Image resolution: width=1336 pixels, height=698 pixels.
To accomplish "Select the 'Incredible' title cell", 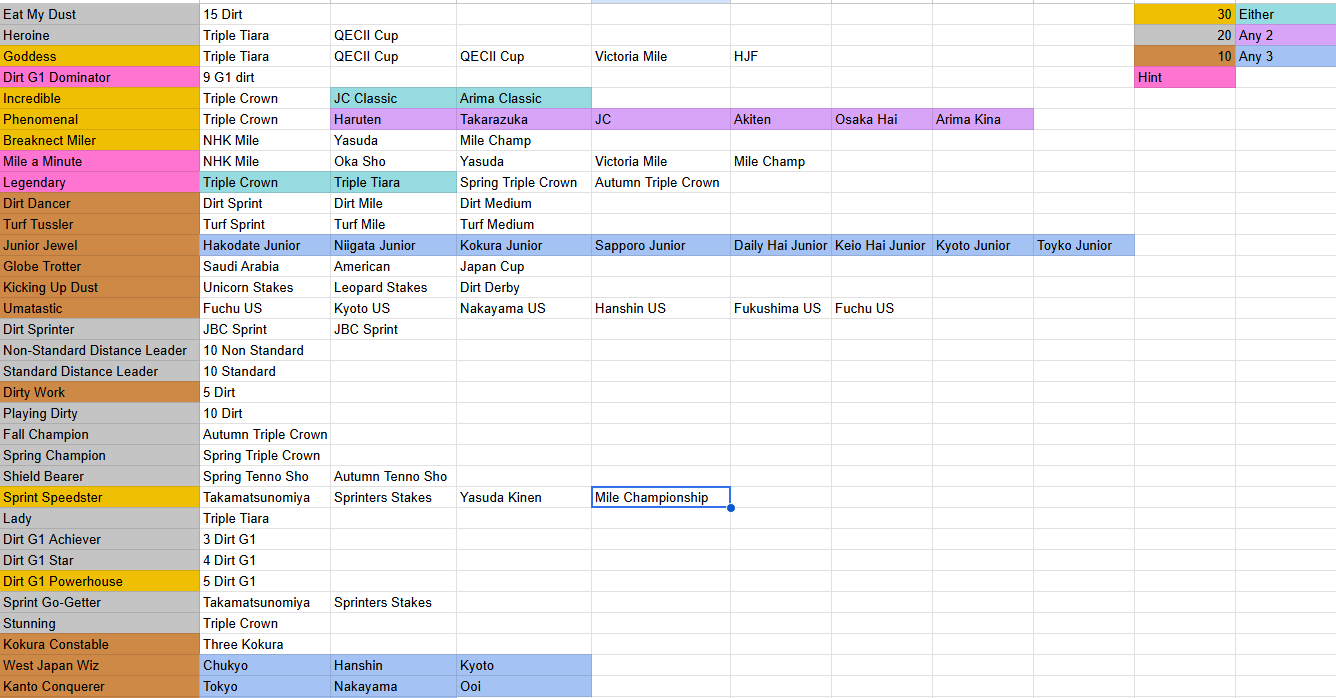I will pyautogui.click(x=100, y=98).
